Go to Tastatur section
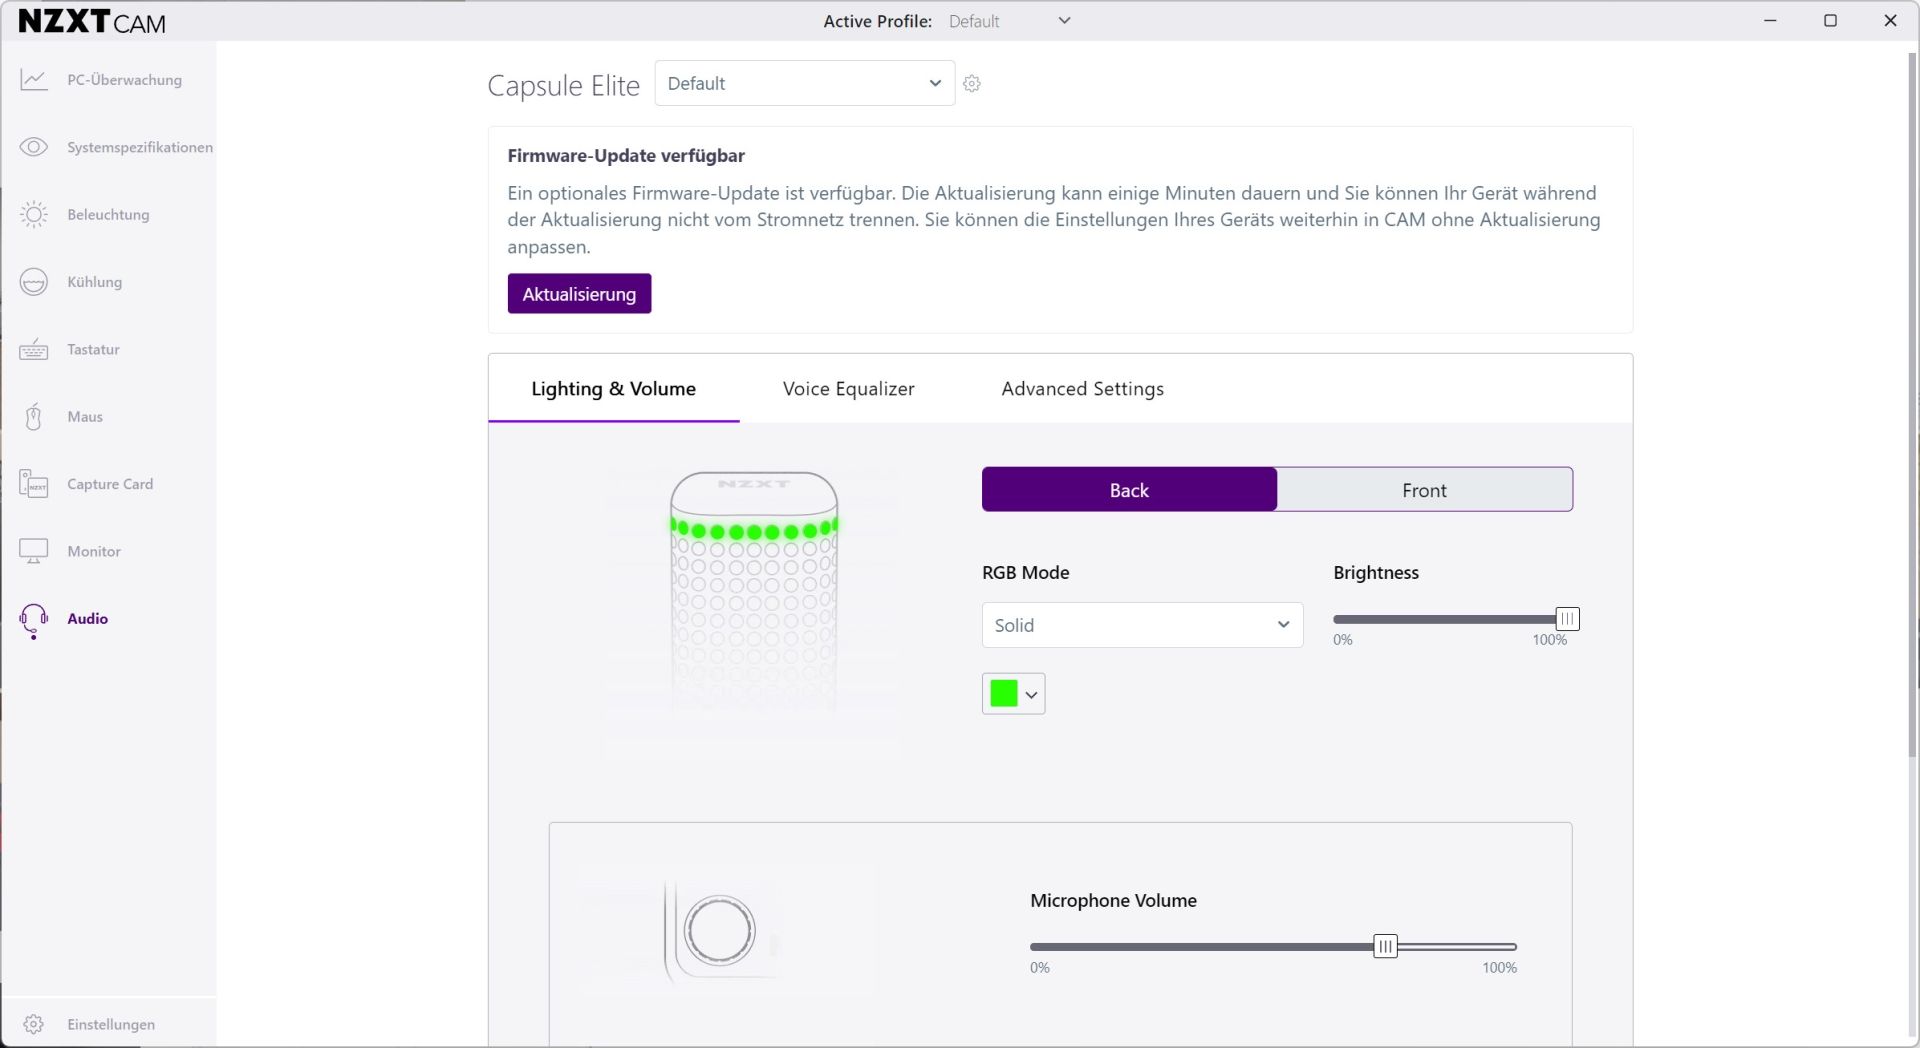Viewport: 1920px width, 1048px height. (93, 349)
